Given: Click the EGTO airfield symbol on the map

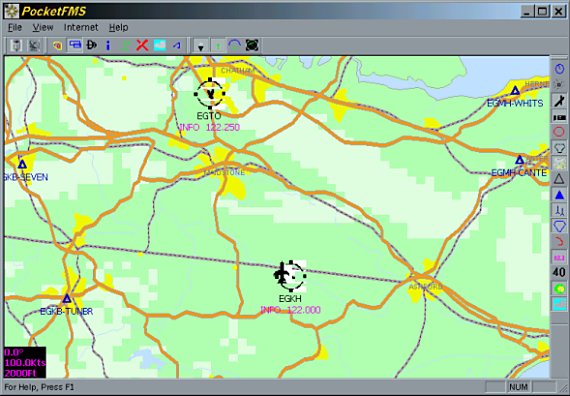Looking at the screenshot, I should [210, 93].
